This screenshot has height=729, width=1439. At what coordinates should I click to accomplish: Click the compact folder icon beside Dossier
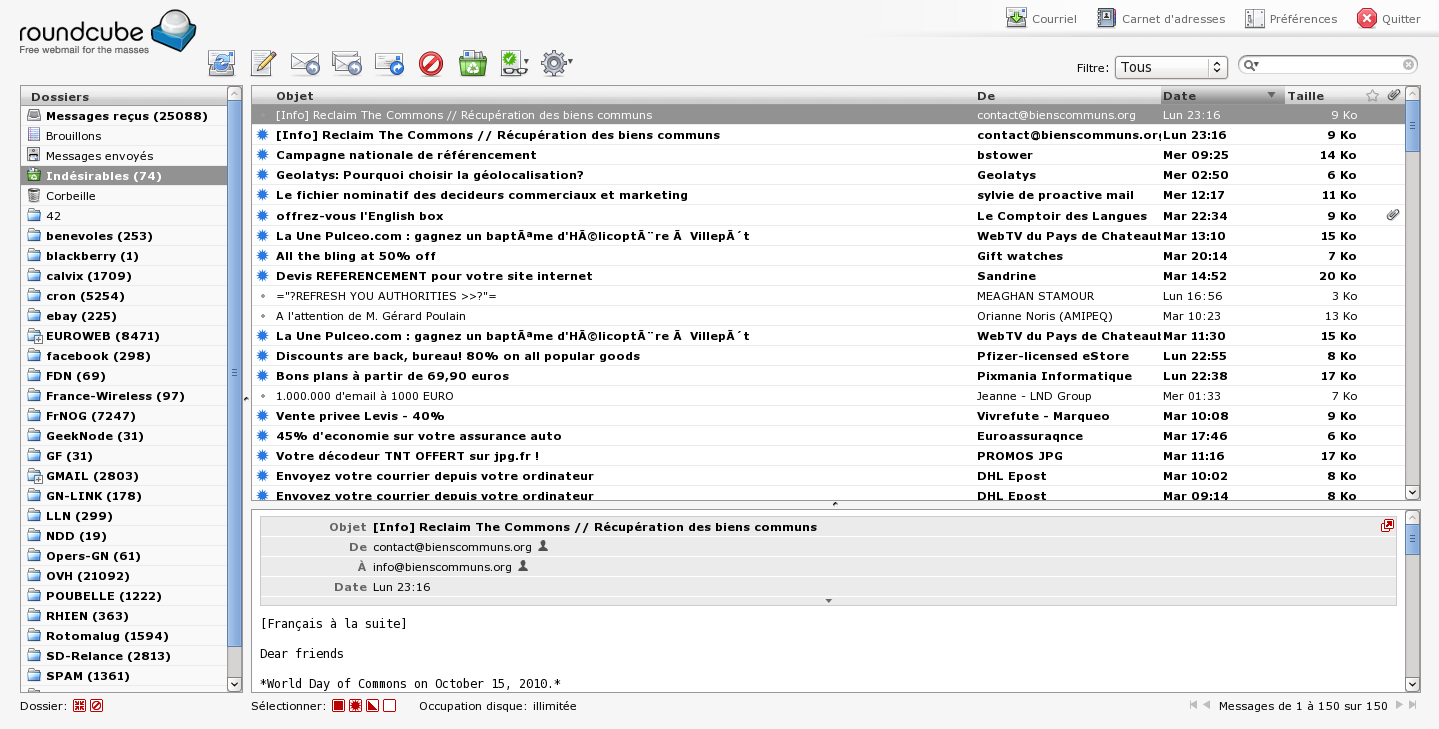79,706
